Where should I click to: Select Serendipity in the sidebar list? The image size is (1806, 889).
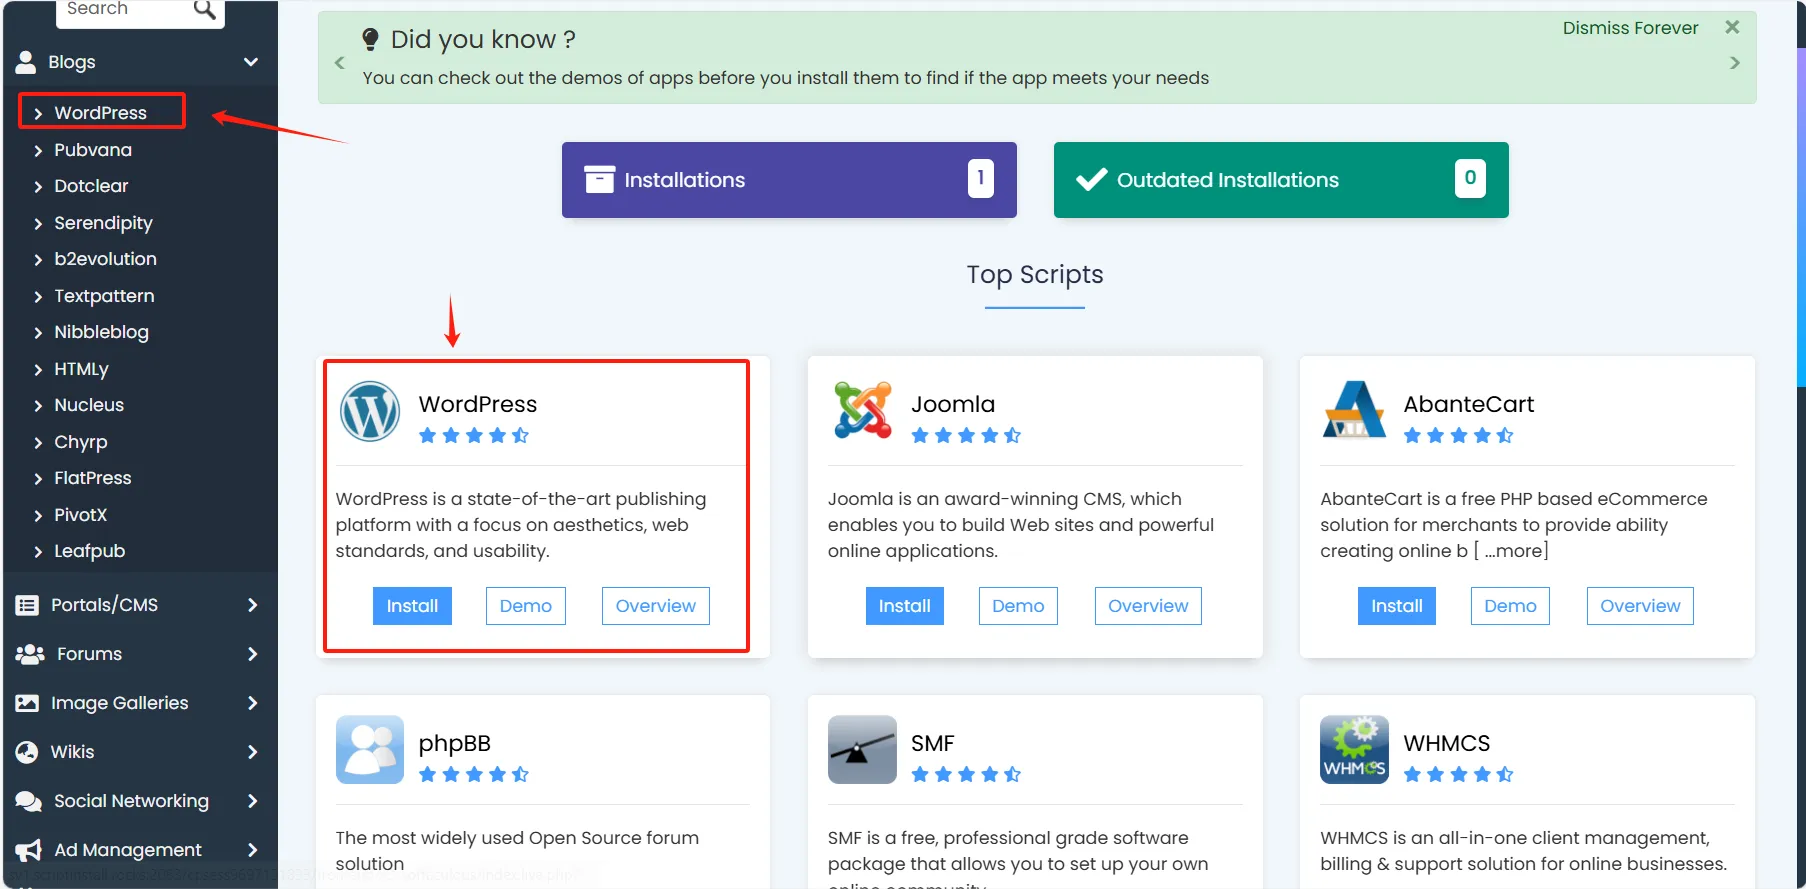coord(103,223)
